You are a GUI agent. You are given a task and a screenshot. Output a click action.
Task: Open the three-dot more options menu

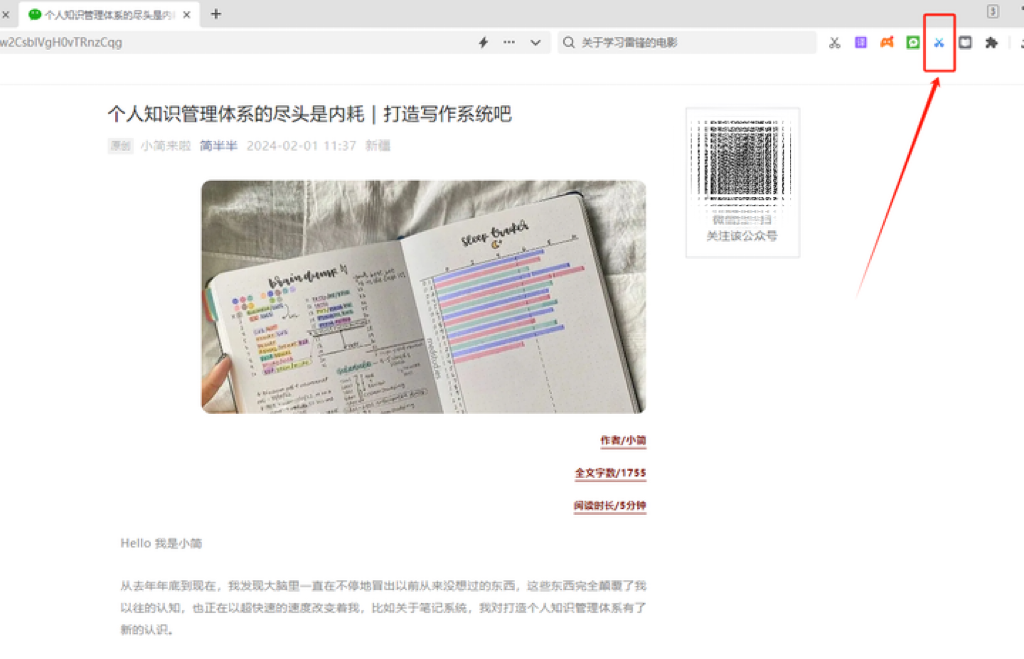tap(509, 42)
